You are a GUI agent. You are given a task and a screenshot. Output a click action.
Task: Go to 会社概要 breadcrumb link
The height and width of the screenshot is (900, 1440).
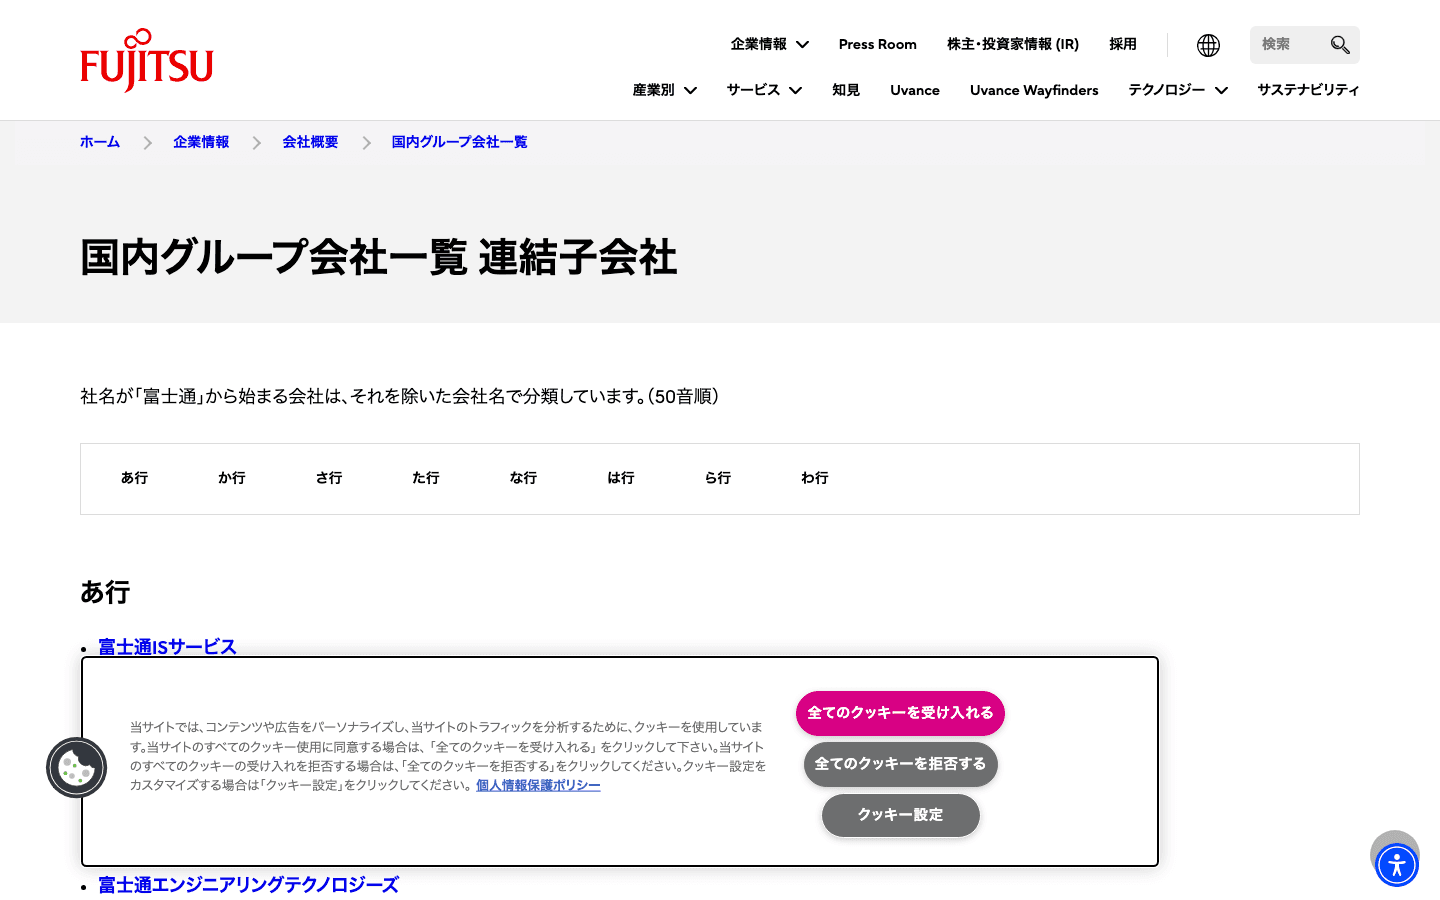(310, 142)
